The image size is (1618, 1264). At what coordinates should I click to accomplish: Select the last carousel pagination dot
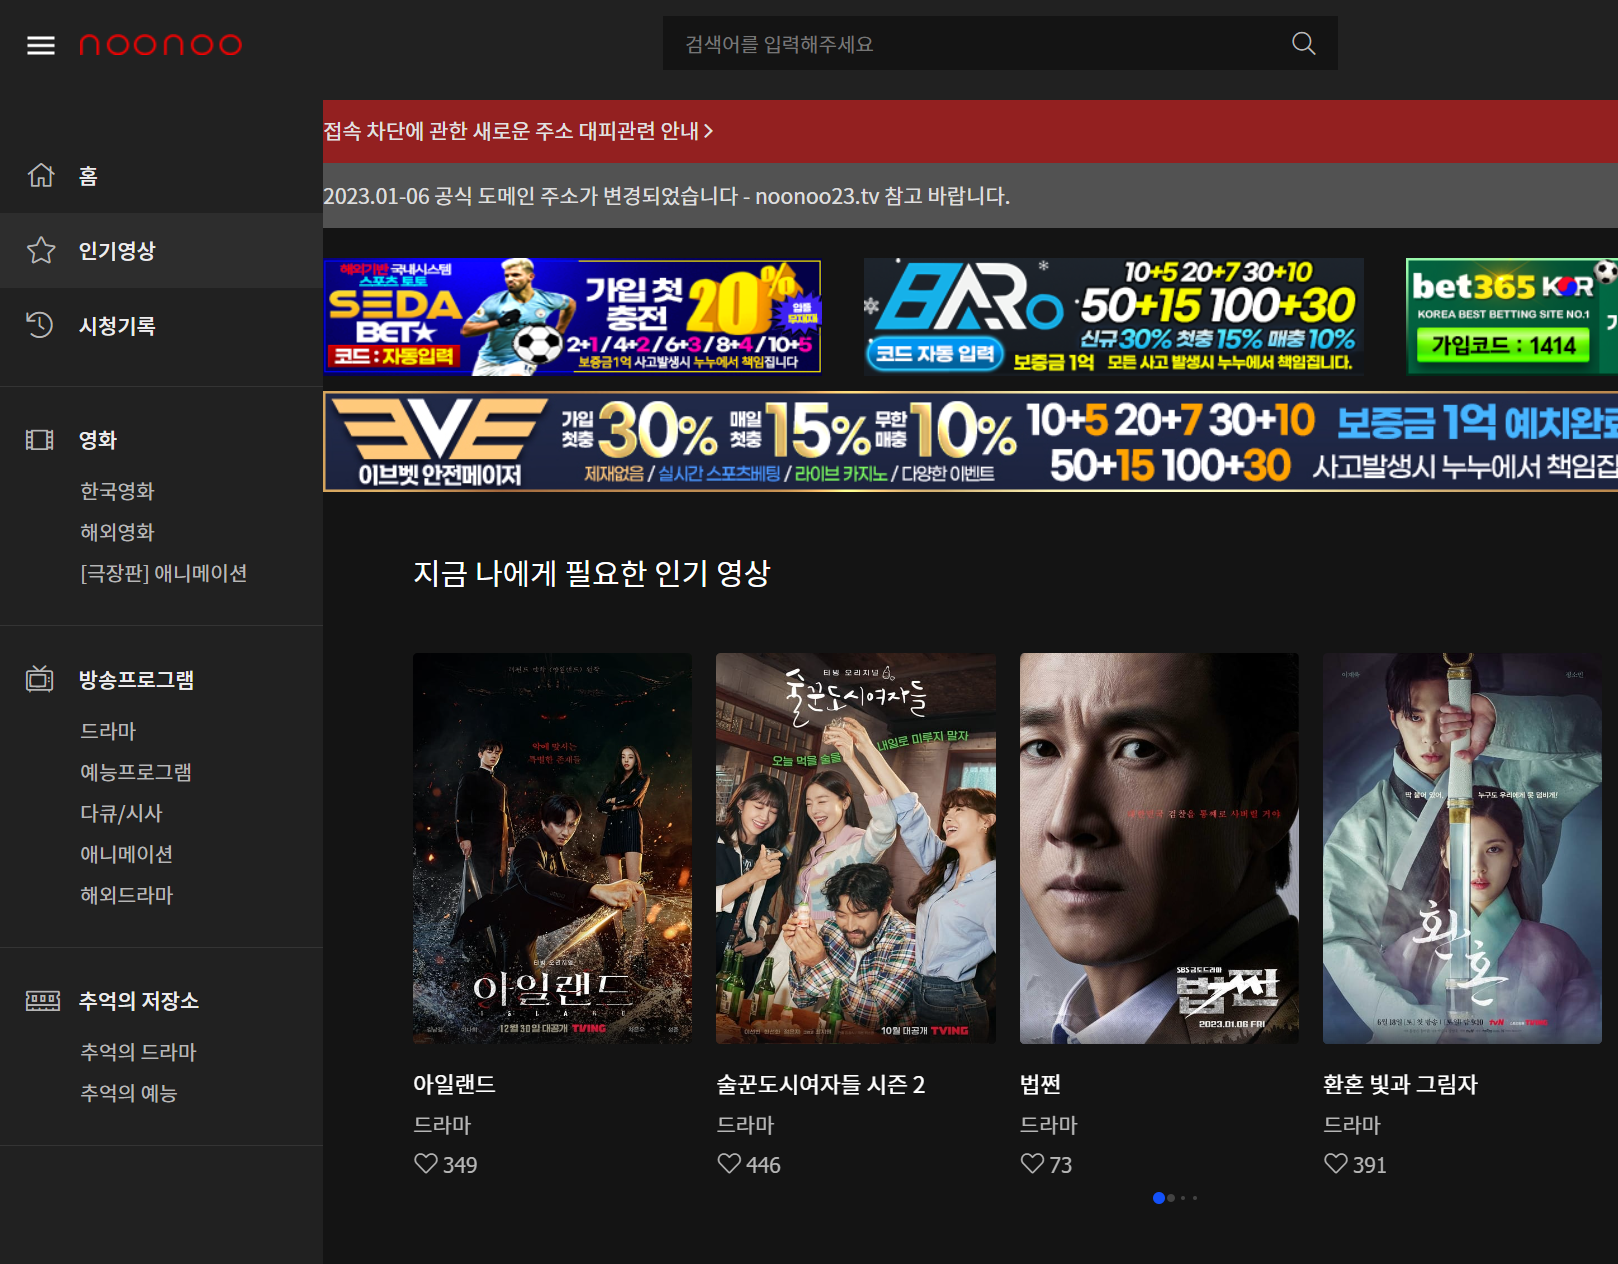click(x=1194, y=1198)
